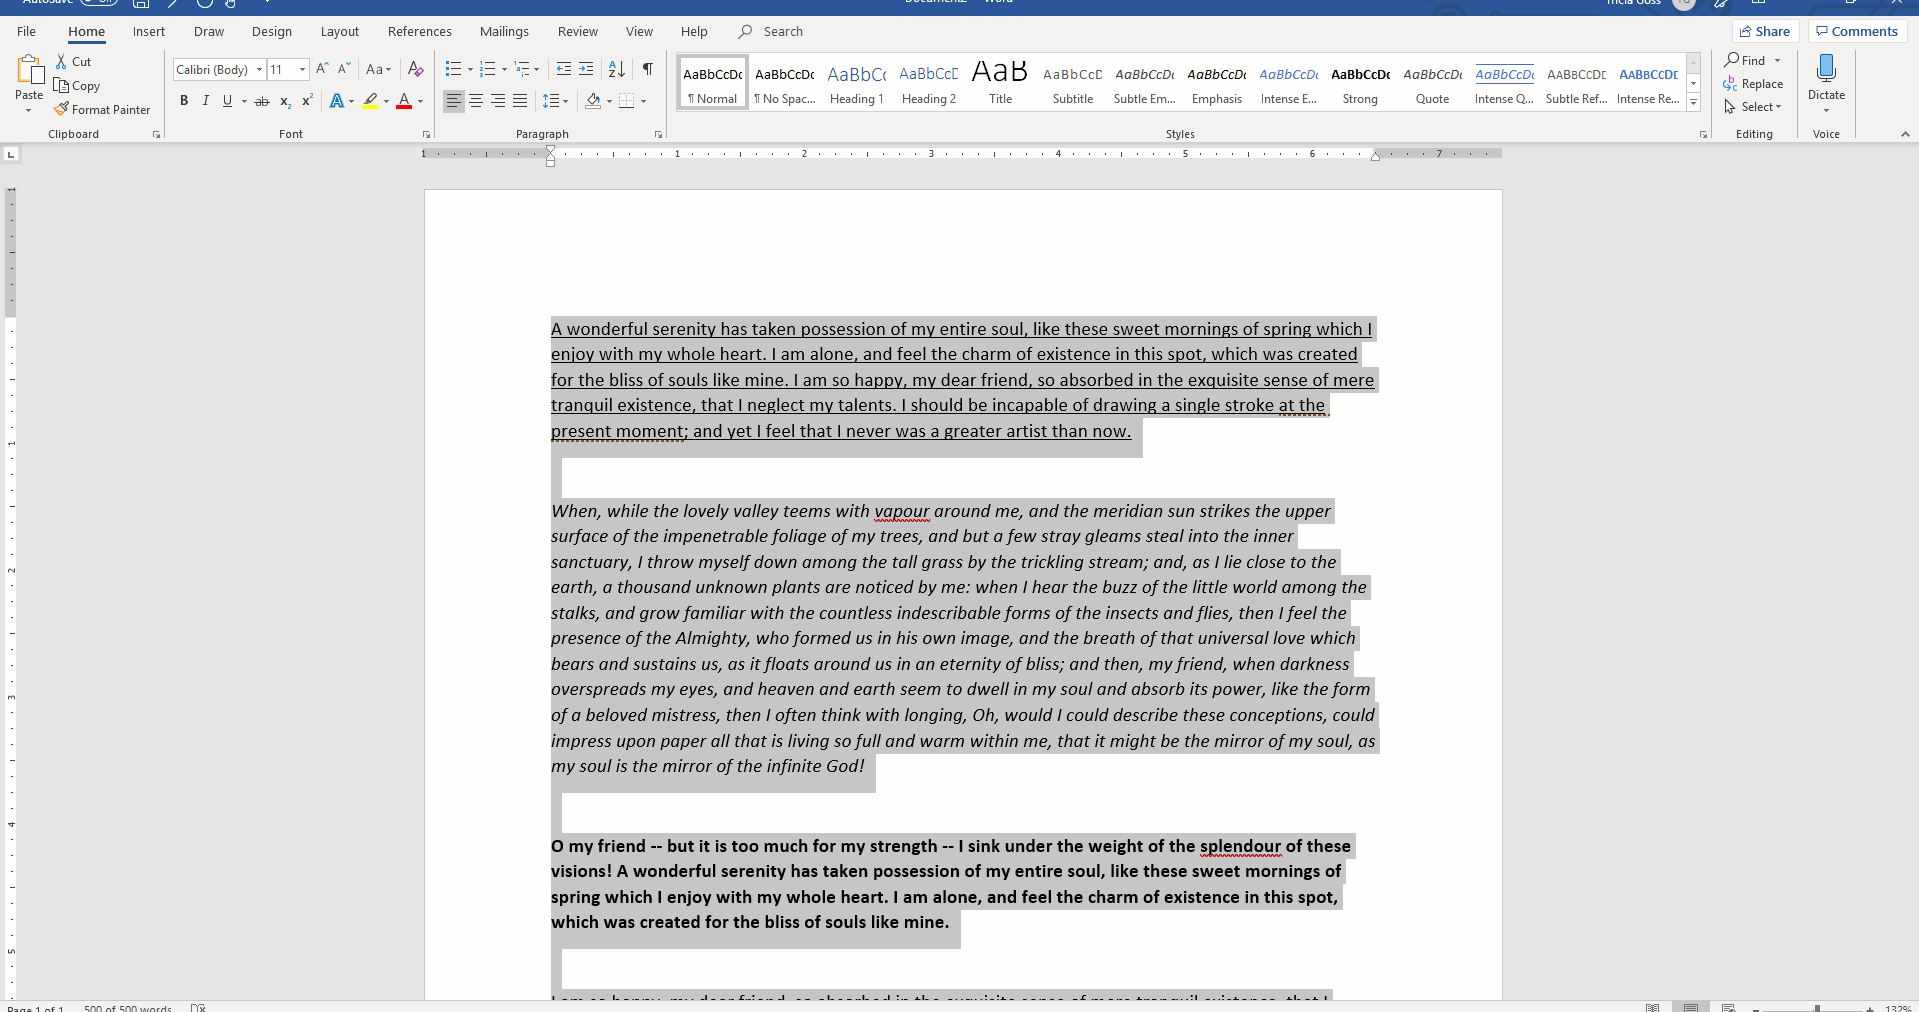Open Font dialog launcher
The width and height of the screenshot is (1919, 1012).
pyautogui.click(x=426, y=134)
